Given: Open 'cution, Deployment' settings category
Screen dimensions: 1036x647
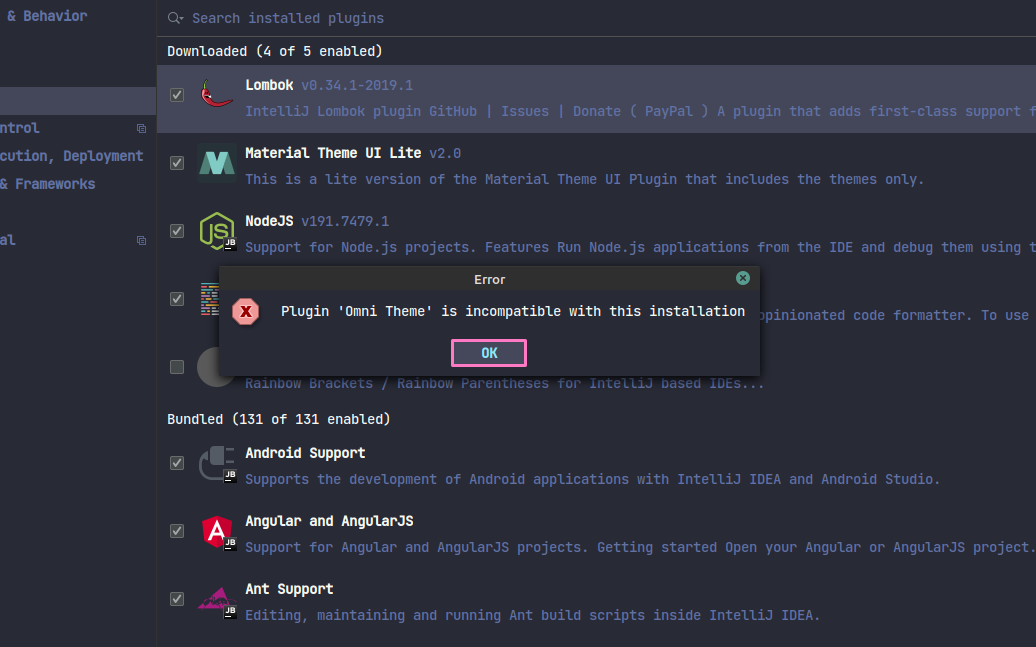Looking at the screenshot, I should (71, 156).
